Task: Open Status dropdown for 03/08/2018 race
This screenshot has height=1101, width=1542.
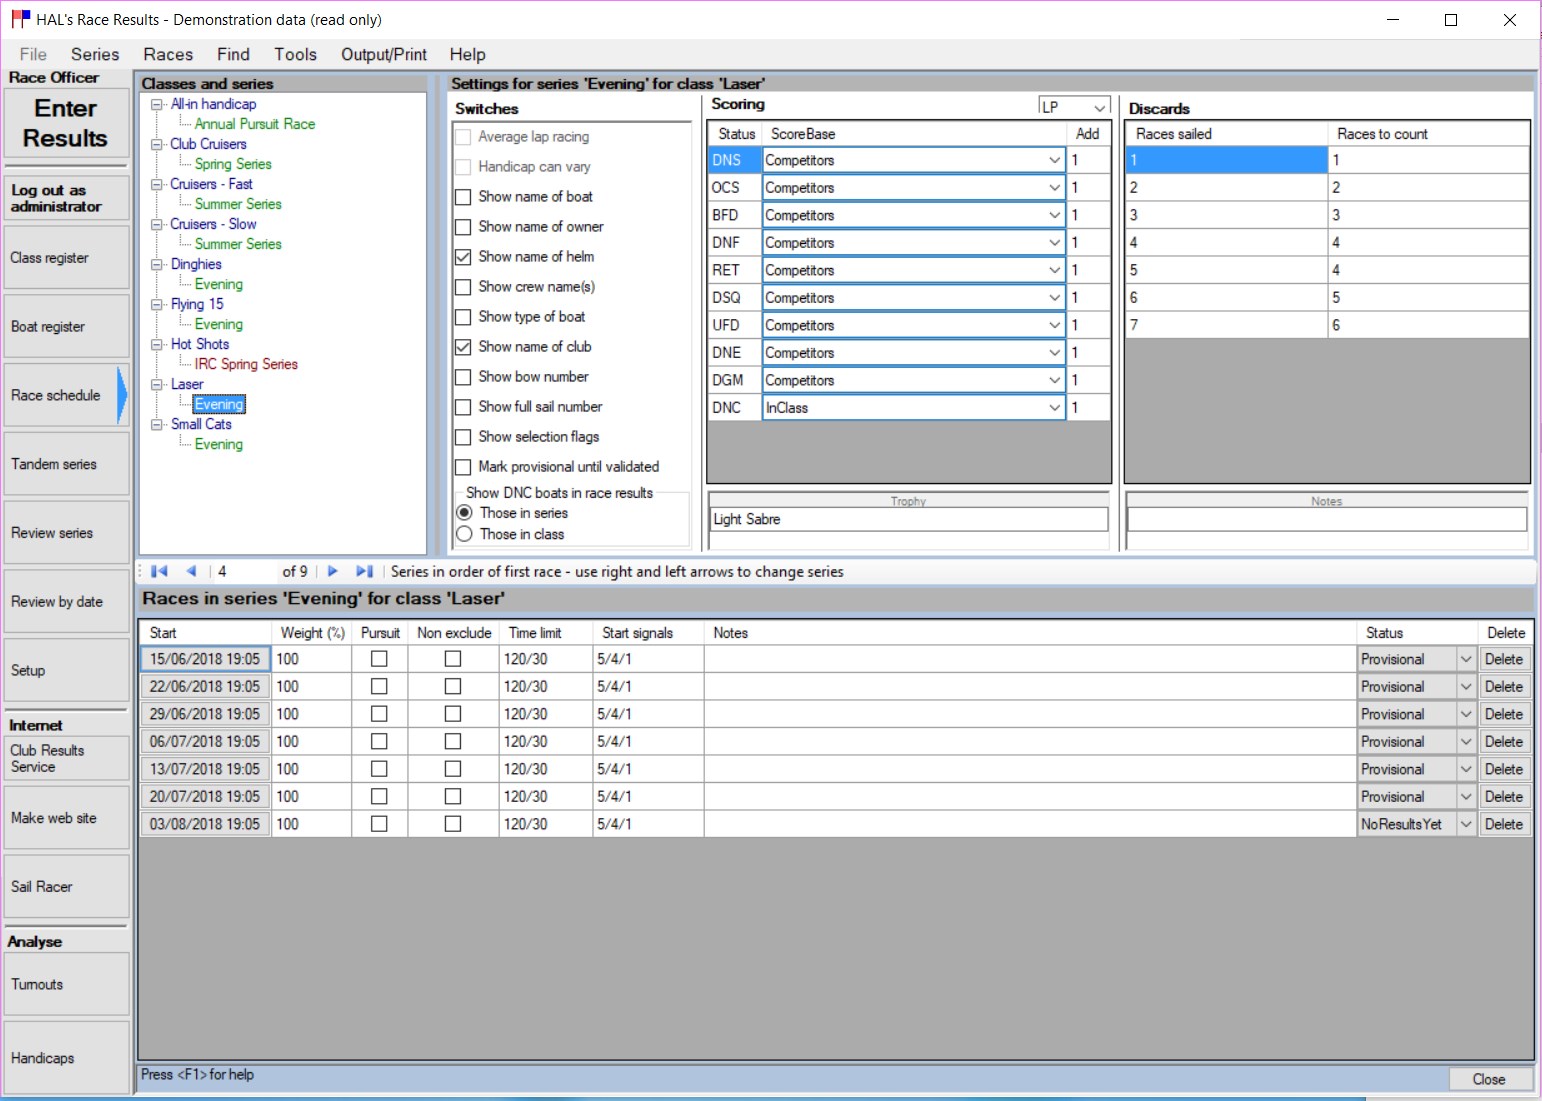Action: tap(1466, 824)
